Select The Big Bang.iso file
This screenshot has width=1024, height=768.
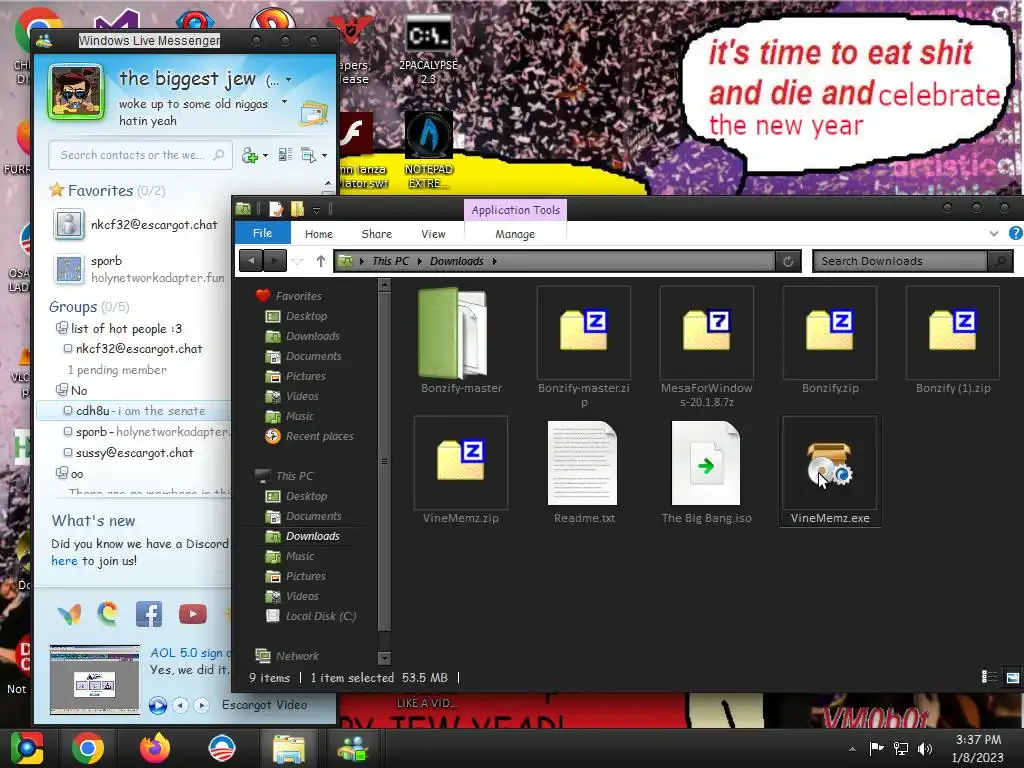point(706,472)
